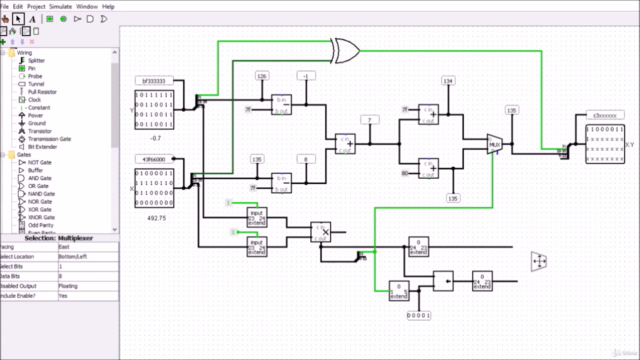Show simulation hierarchy tree icon

tap(13, 31)
